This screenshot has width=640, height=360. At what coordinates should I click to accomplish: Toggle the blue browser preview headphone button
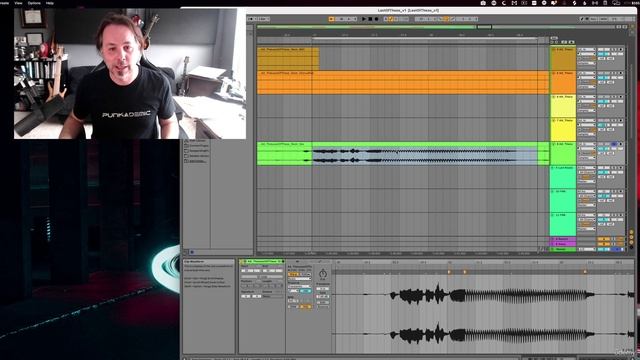(x=193, y=252)
